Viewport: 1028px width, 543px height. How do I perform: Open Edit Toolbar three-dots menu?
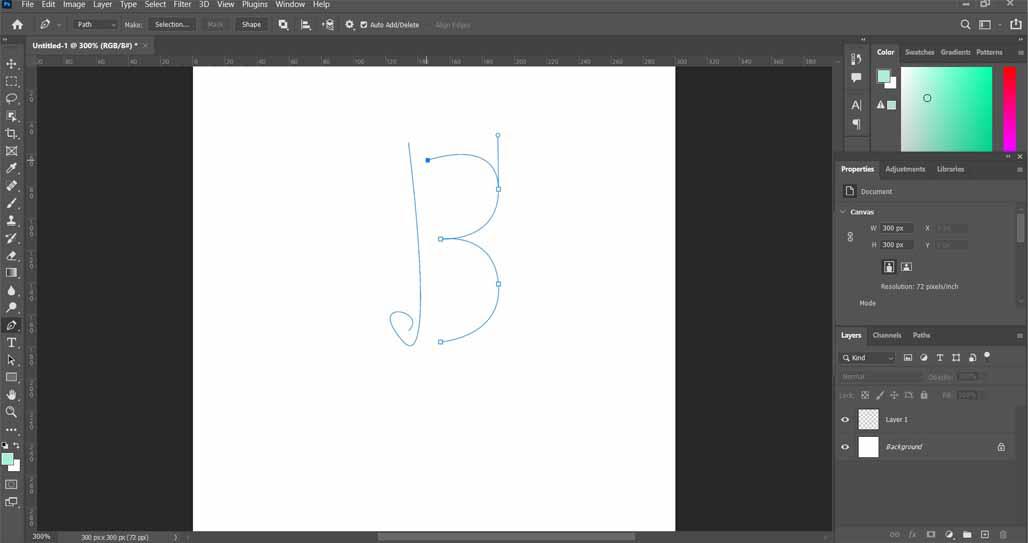11,430
